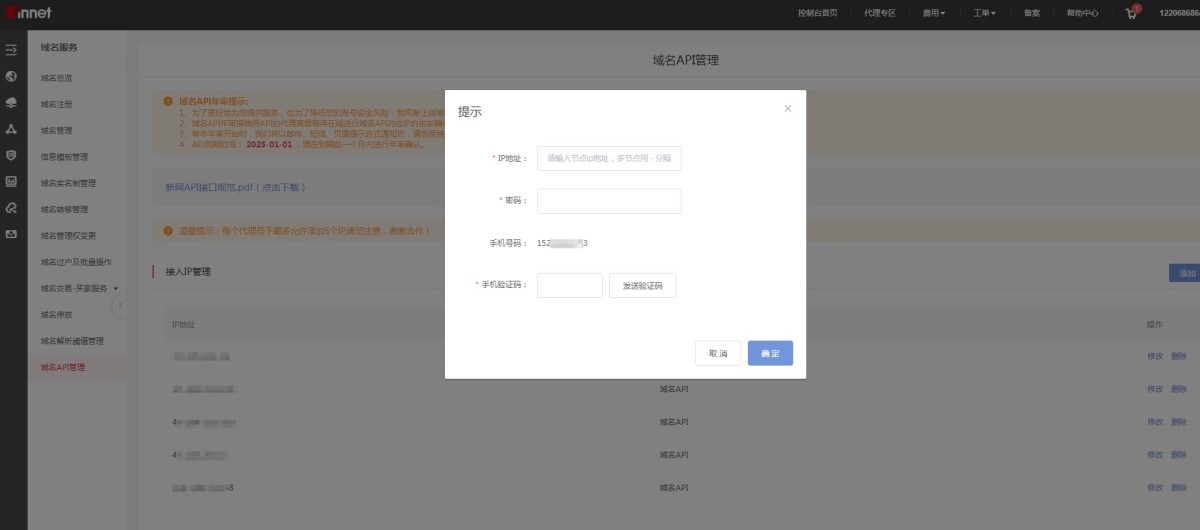1200x530 pixels.
Task: Click the cloud icon in left rail
Action: [11, 102]
